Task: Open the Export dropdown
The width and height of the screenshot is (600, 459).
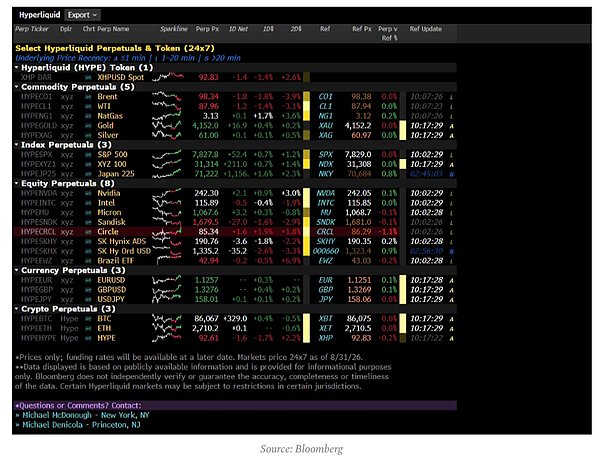Action: (x=82, y=15)
